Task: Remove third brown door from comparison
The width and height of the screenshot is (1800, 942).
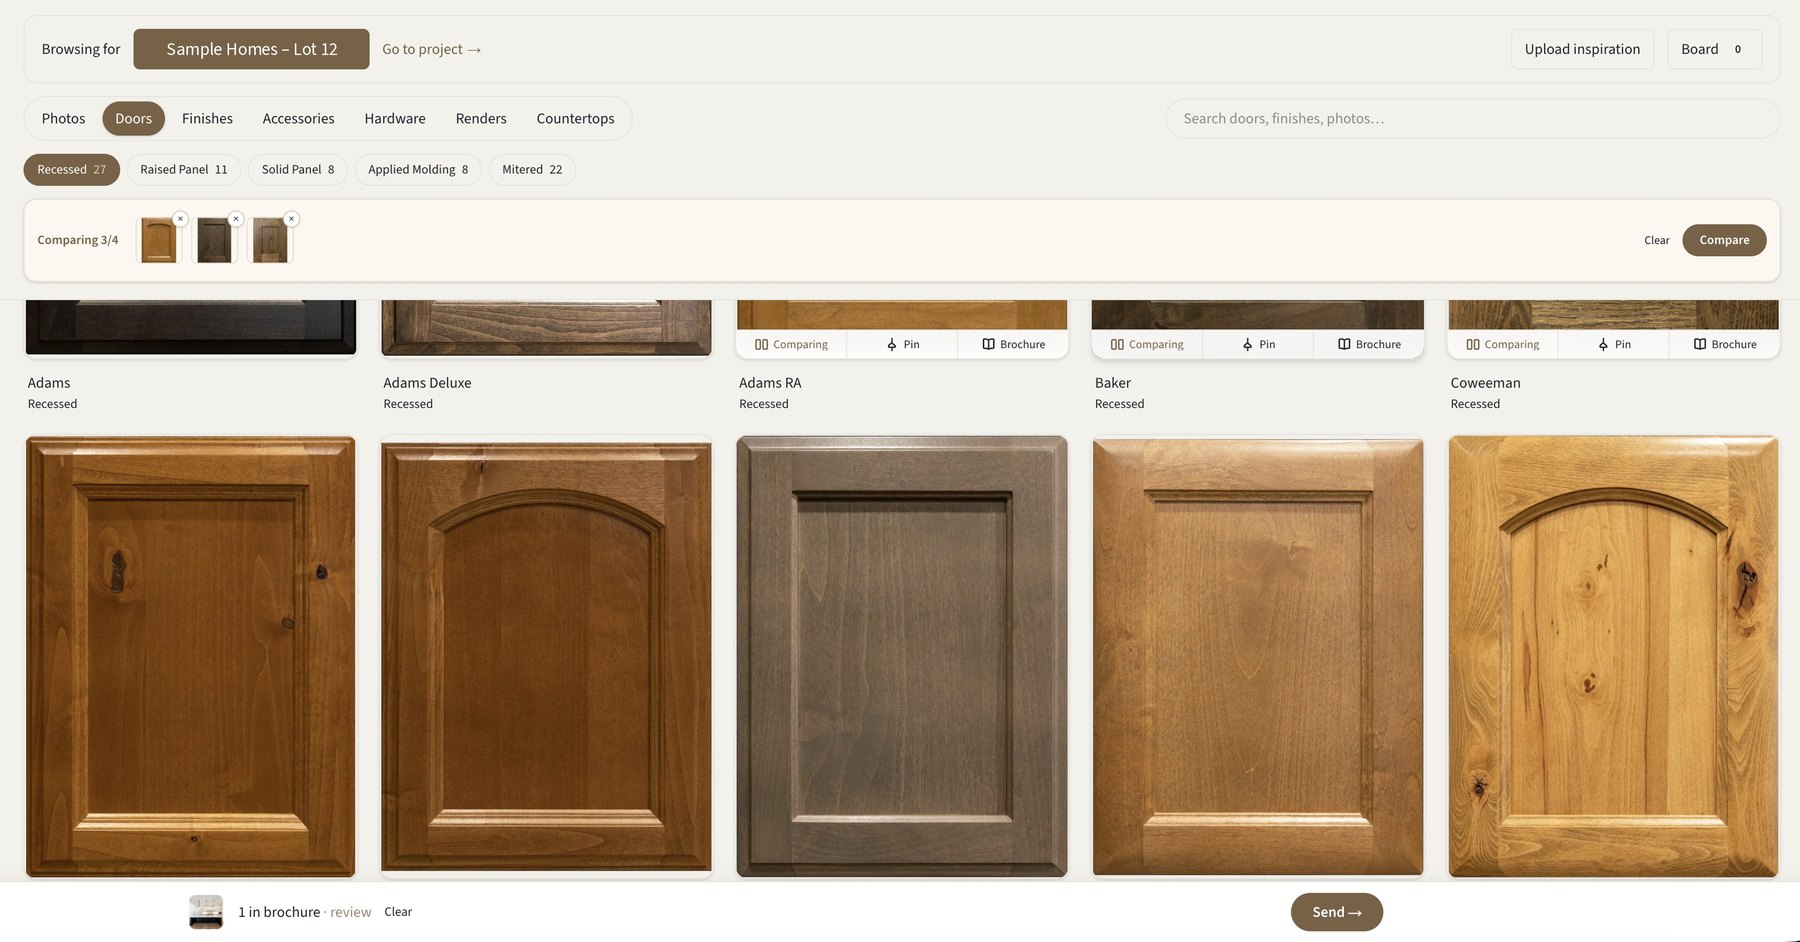Action: click(291, 219)
